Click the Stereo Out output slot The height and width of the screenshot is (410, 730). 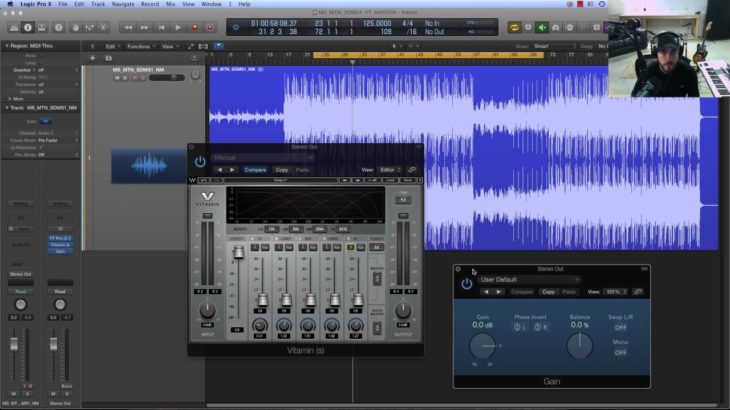pyautogui.click(x=20, y=274)
